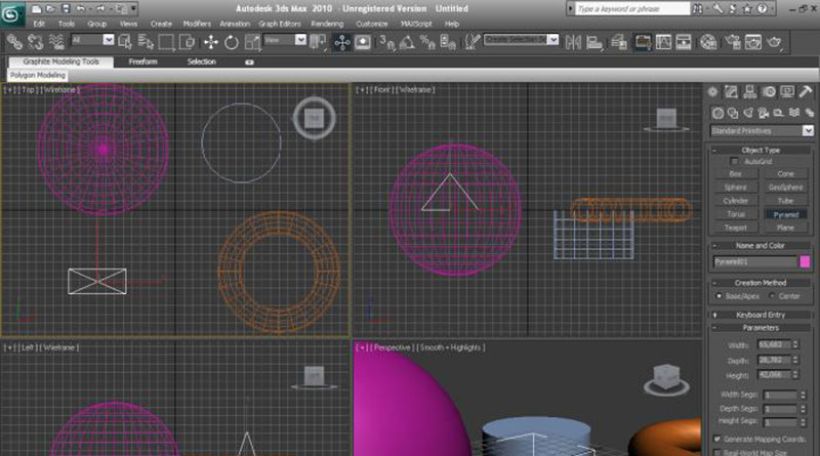Click the Pyramid01 object name field
Viewport: 820px width, 456px height.
coord(755,261)
